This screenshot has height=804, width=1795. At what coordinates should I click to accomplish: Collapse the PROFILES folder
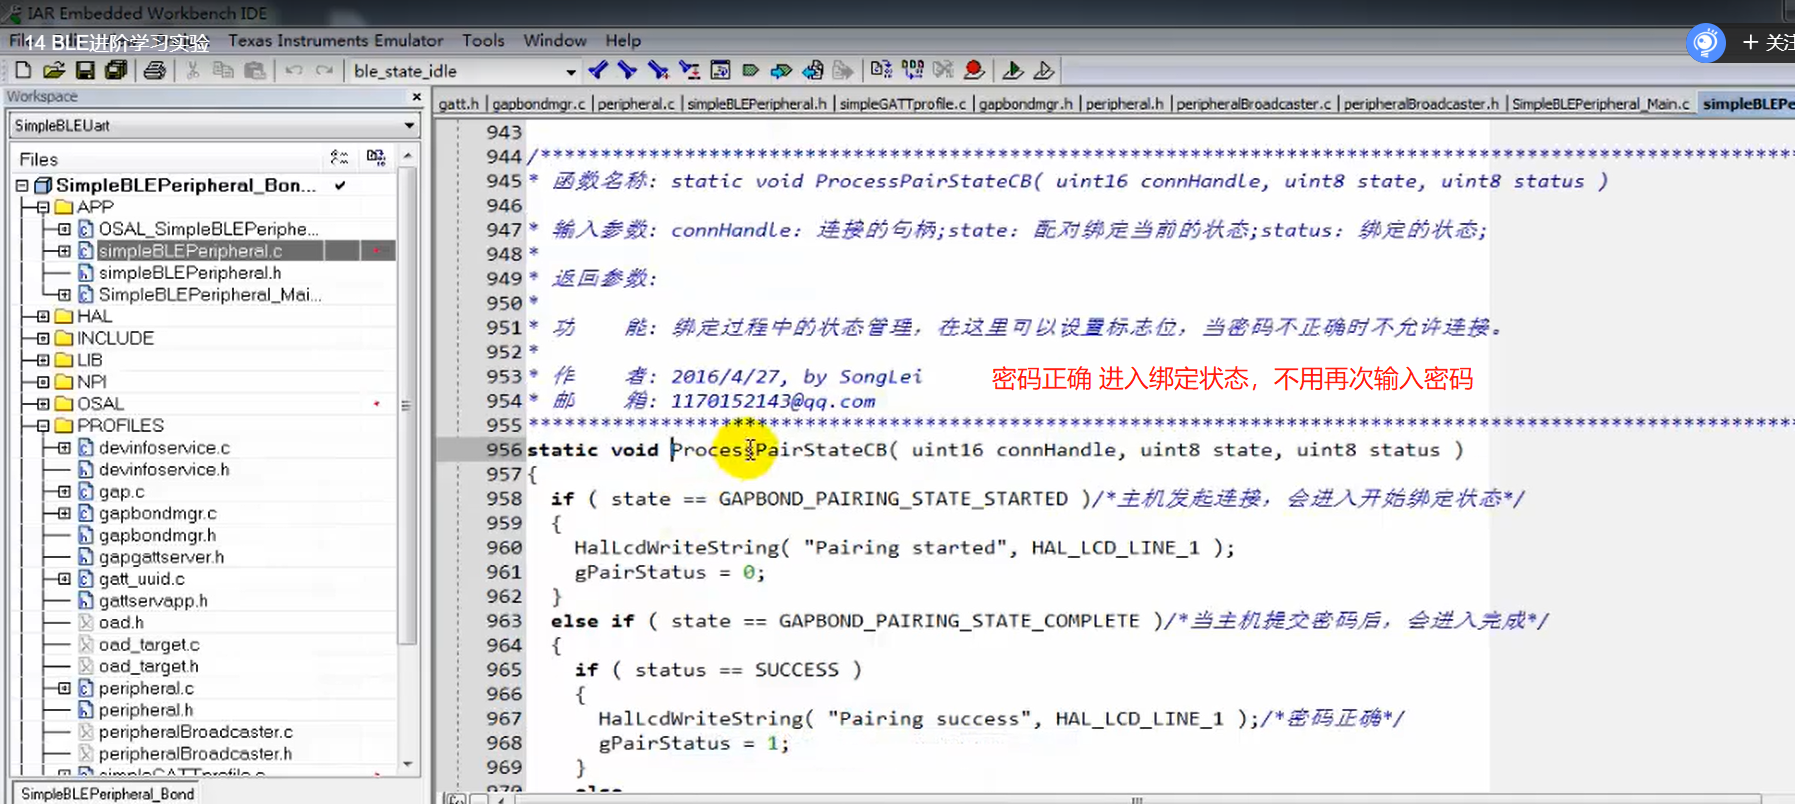tap(43, 426)
